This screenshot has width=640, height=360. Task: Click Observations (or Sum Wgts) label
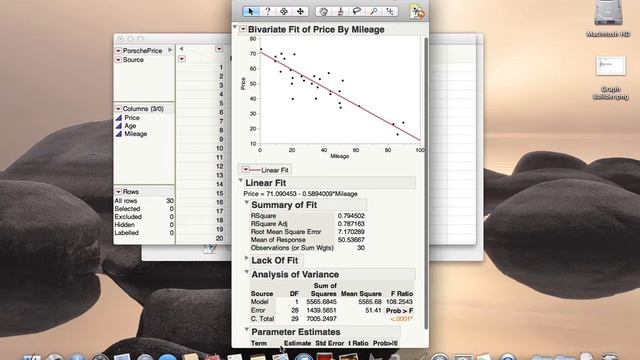pyautogui.click(x=292, y=248)
